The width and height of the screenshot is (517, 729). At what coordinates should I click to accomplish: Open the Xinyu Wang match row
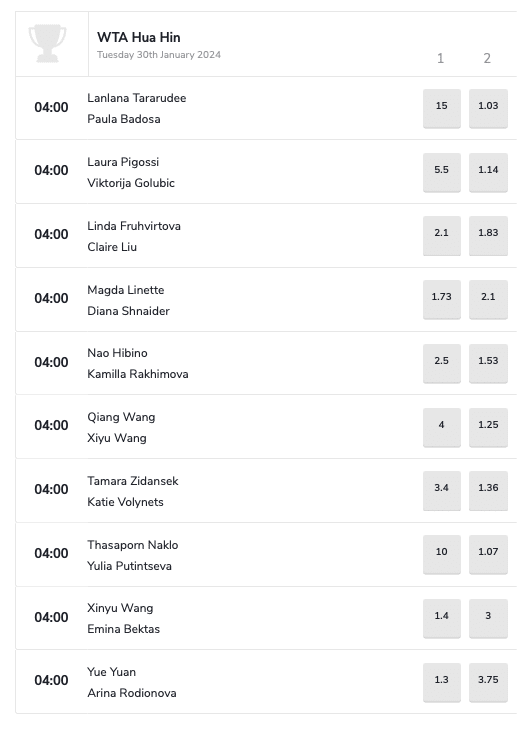(266, 619)
